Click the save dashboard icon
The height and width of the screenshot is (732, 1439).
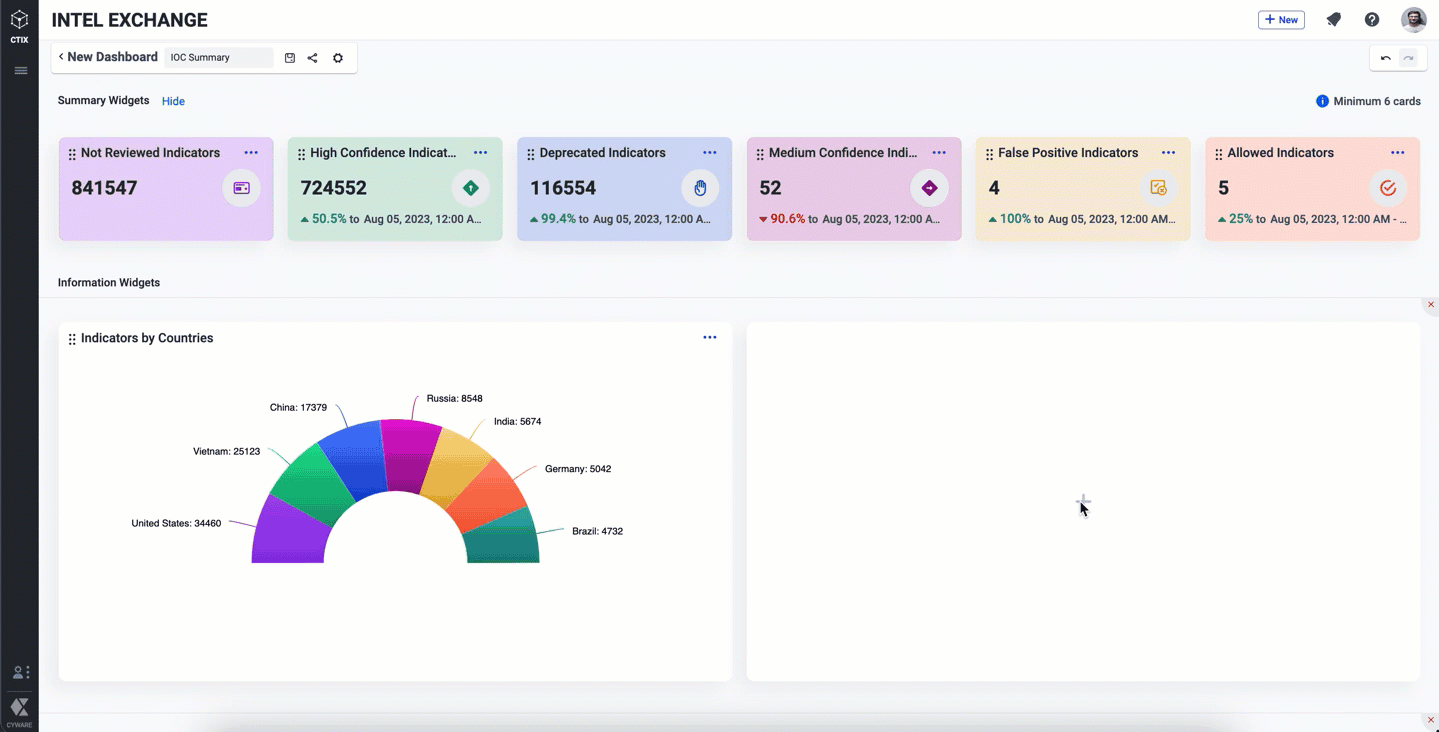point(290,58)
